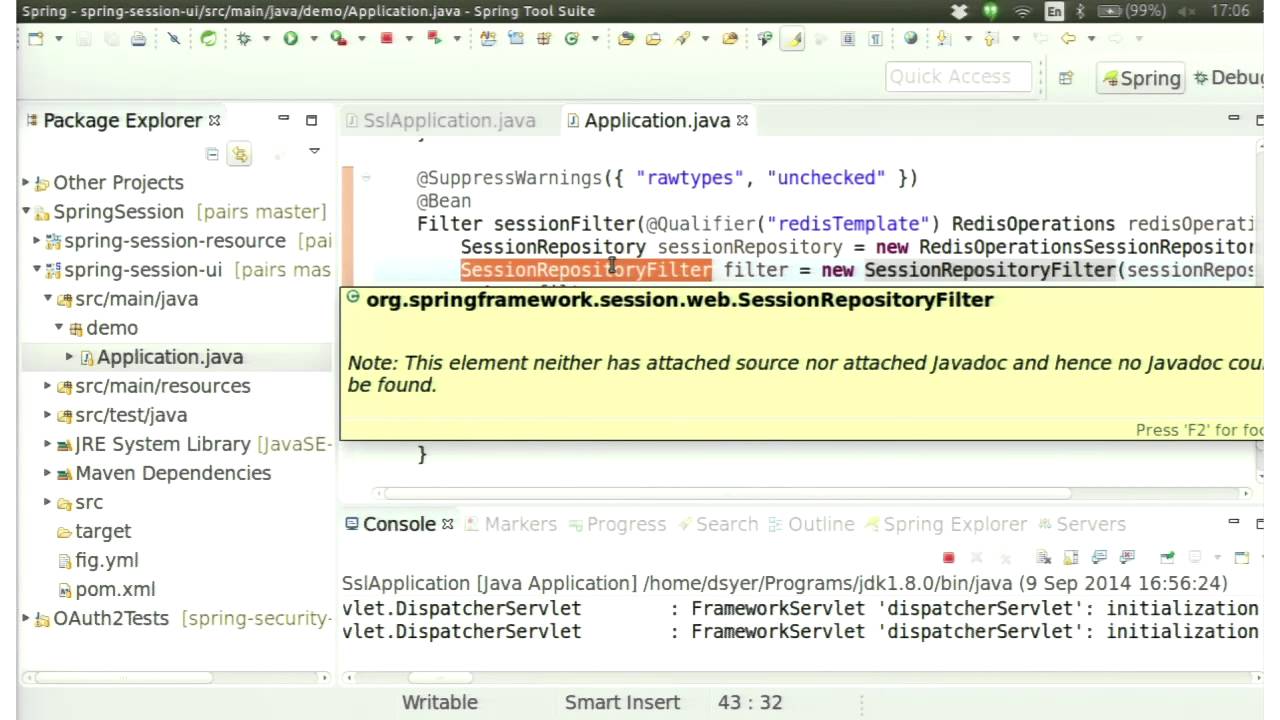The image size is (1280, 720).
Task: Click the RedisOperations type in code
Action: coord(1033,224)
